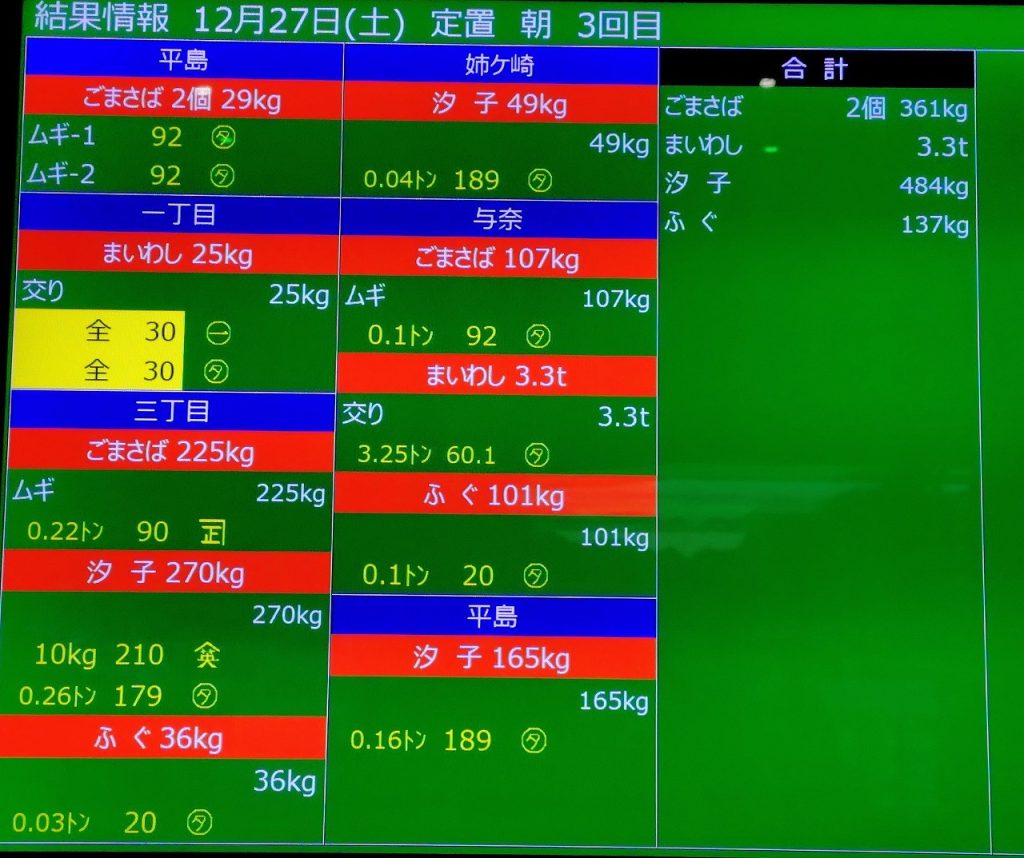Select the 与奈 blue header

pos(498,219)
